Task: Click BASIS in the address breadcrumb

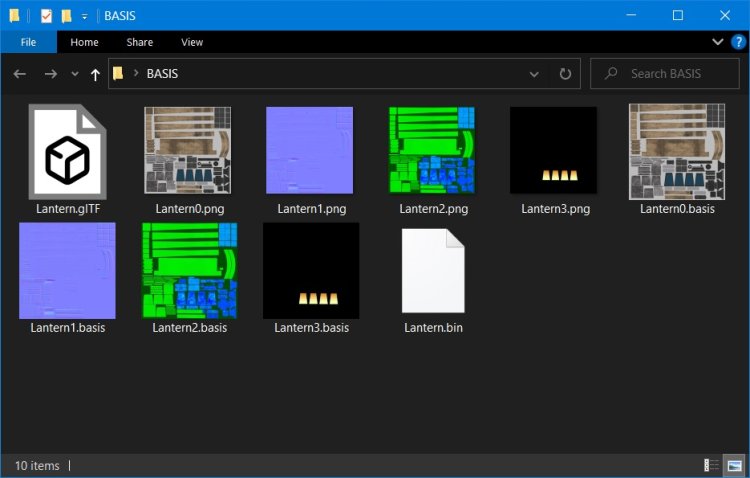Action: [x=162, y=74]
